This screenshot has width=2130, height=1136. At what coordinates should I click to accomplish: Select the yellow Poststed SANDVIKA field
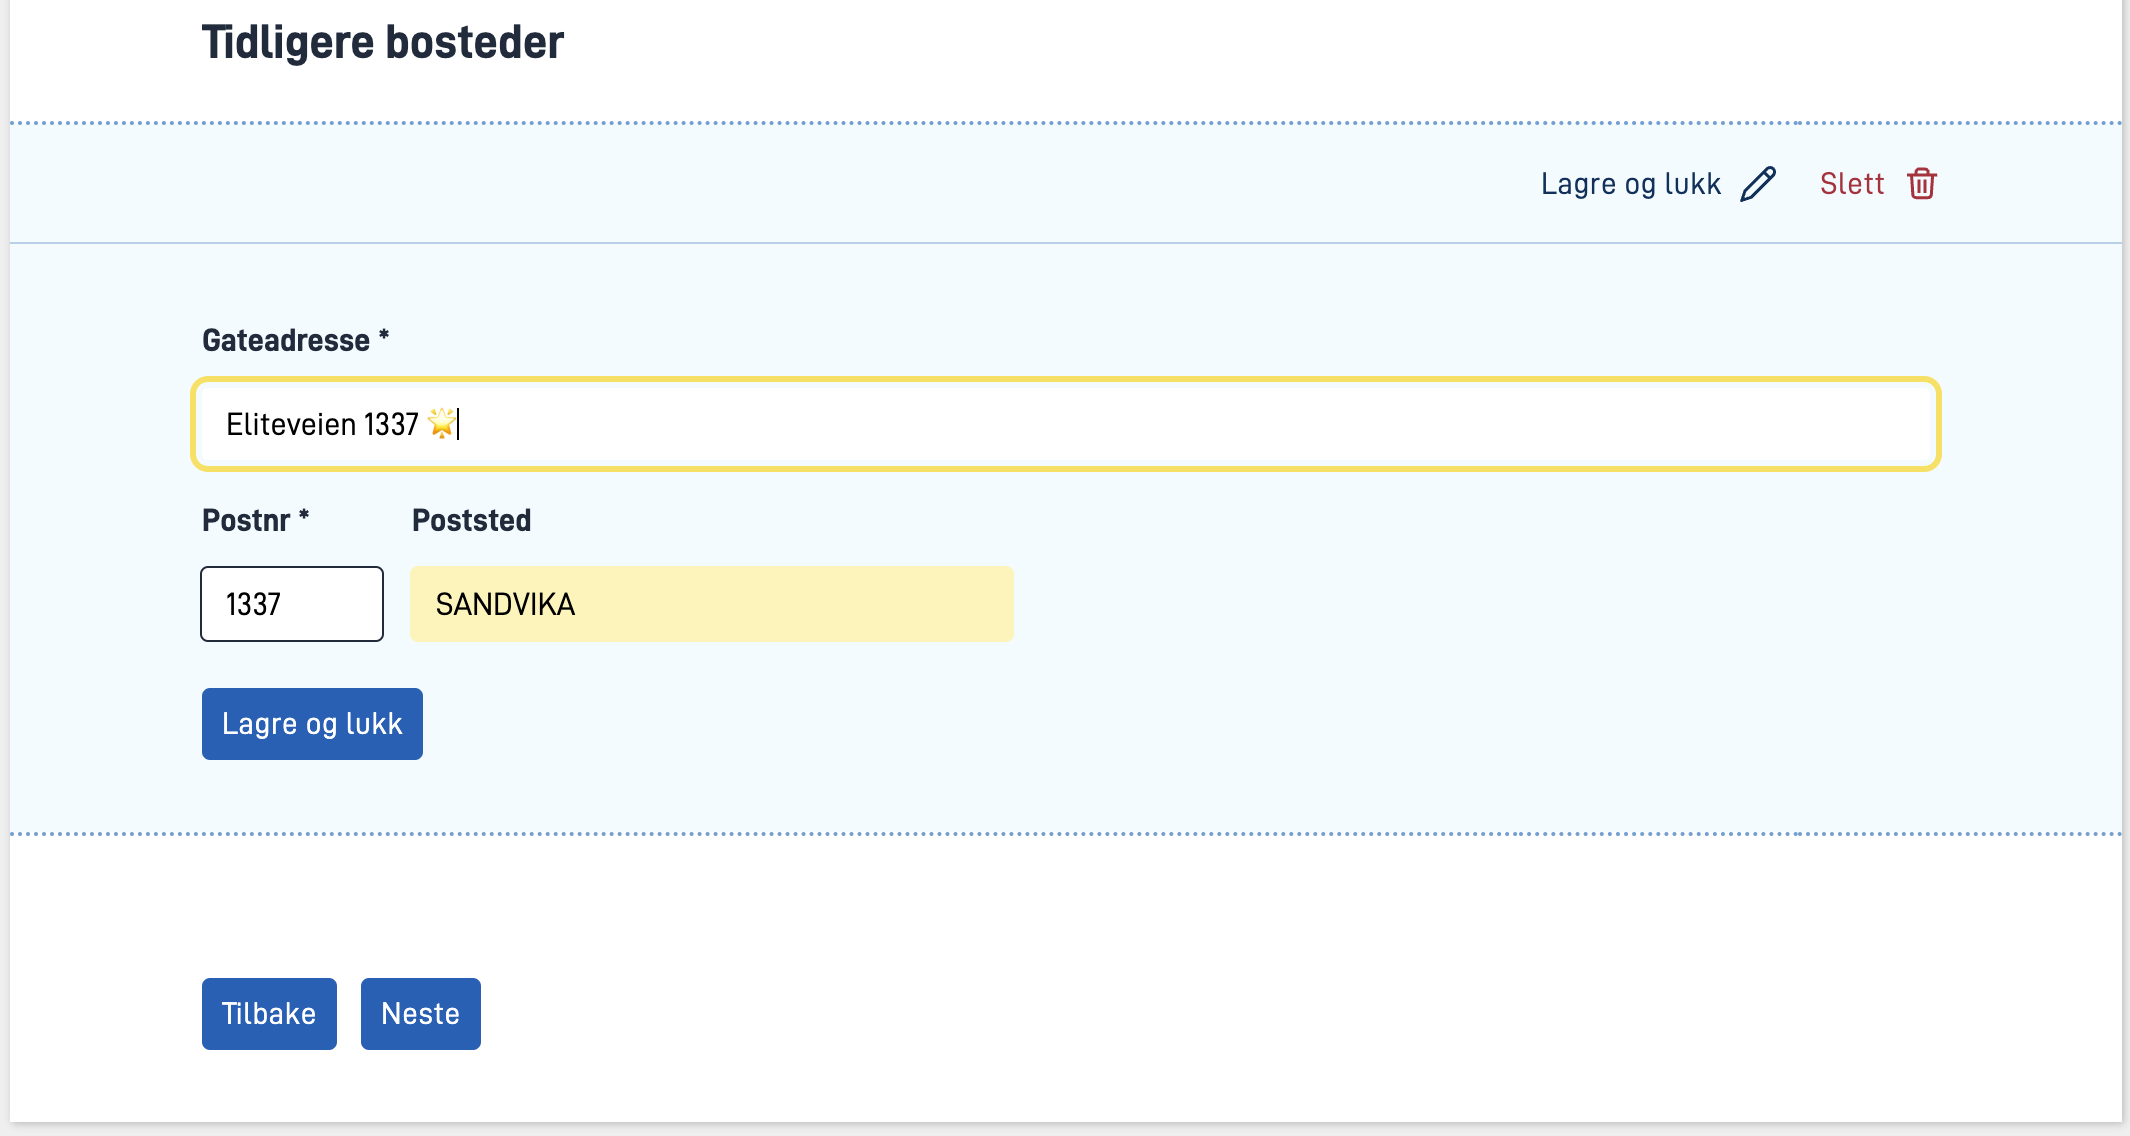point(711,604)
